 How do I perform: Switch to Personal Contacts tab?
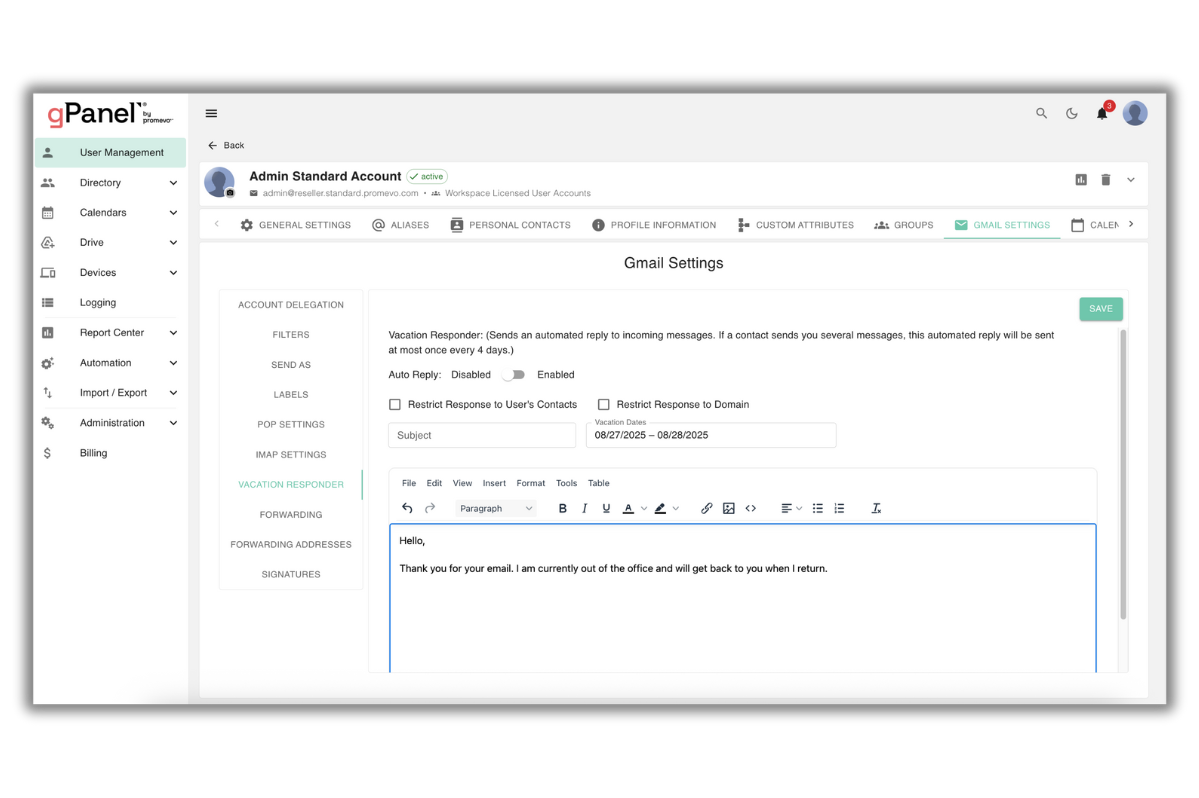[x=511, y=225]
